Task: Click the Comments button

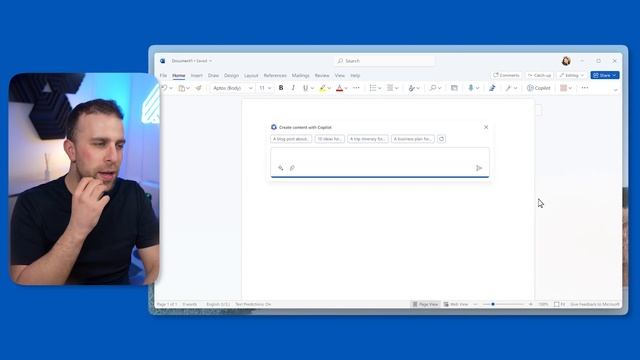Action: (x=506, y=75)
